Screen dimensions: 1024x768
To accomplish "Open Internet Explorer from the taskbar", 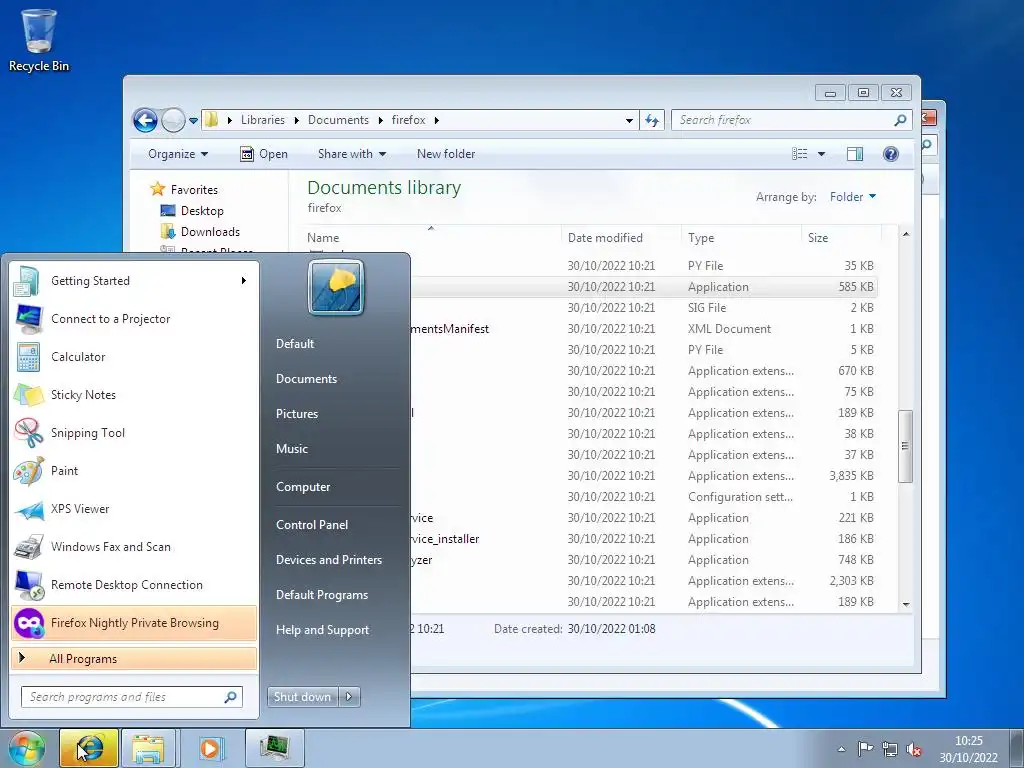I will click(x=89, y=748).
